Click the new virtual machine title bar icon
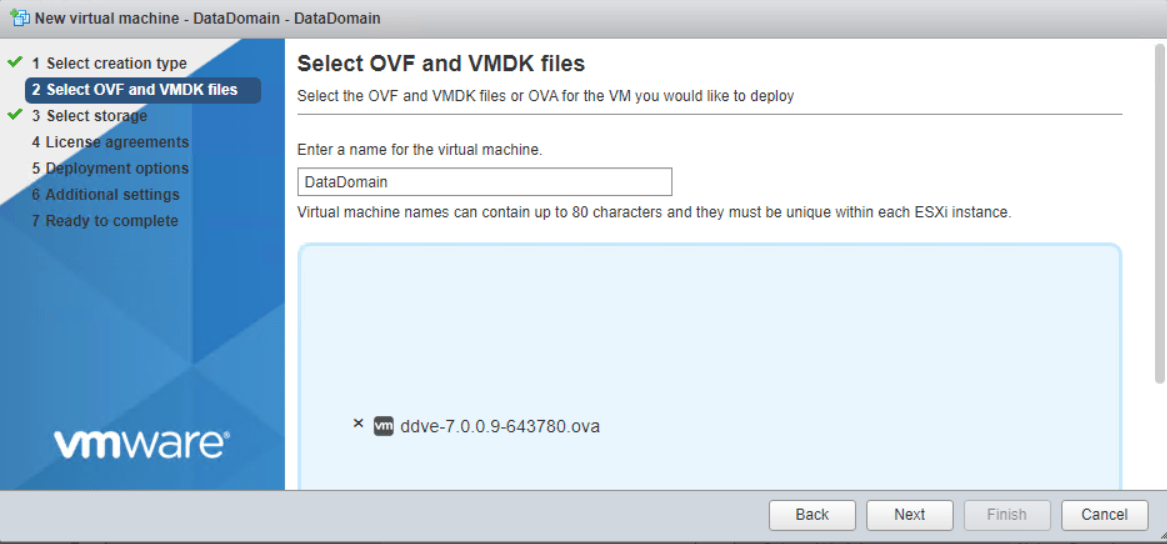The width and height of the screenshot is (1167, 544). click(20, 18)
